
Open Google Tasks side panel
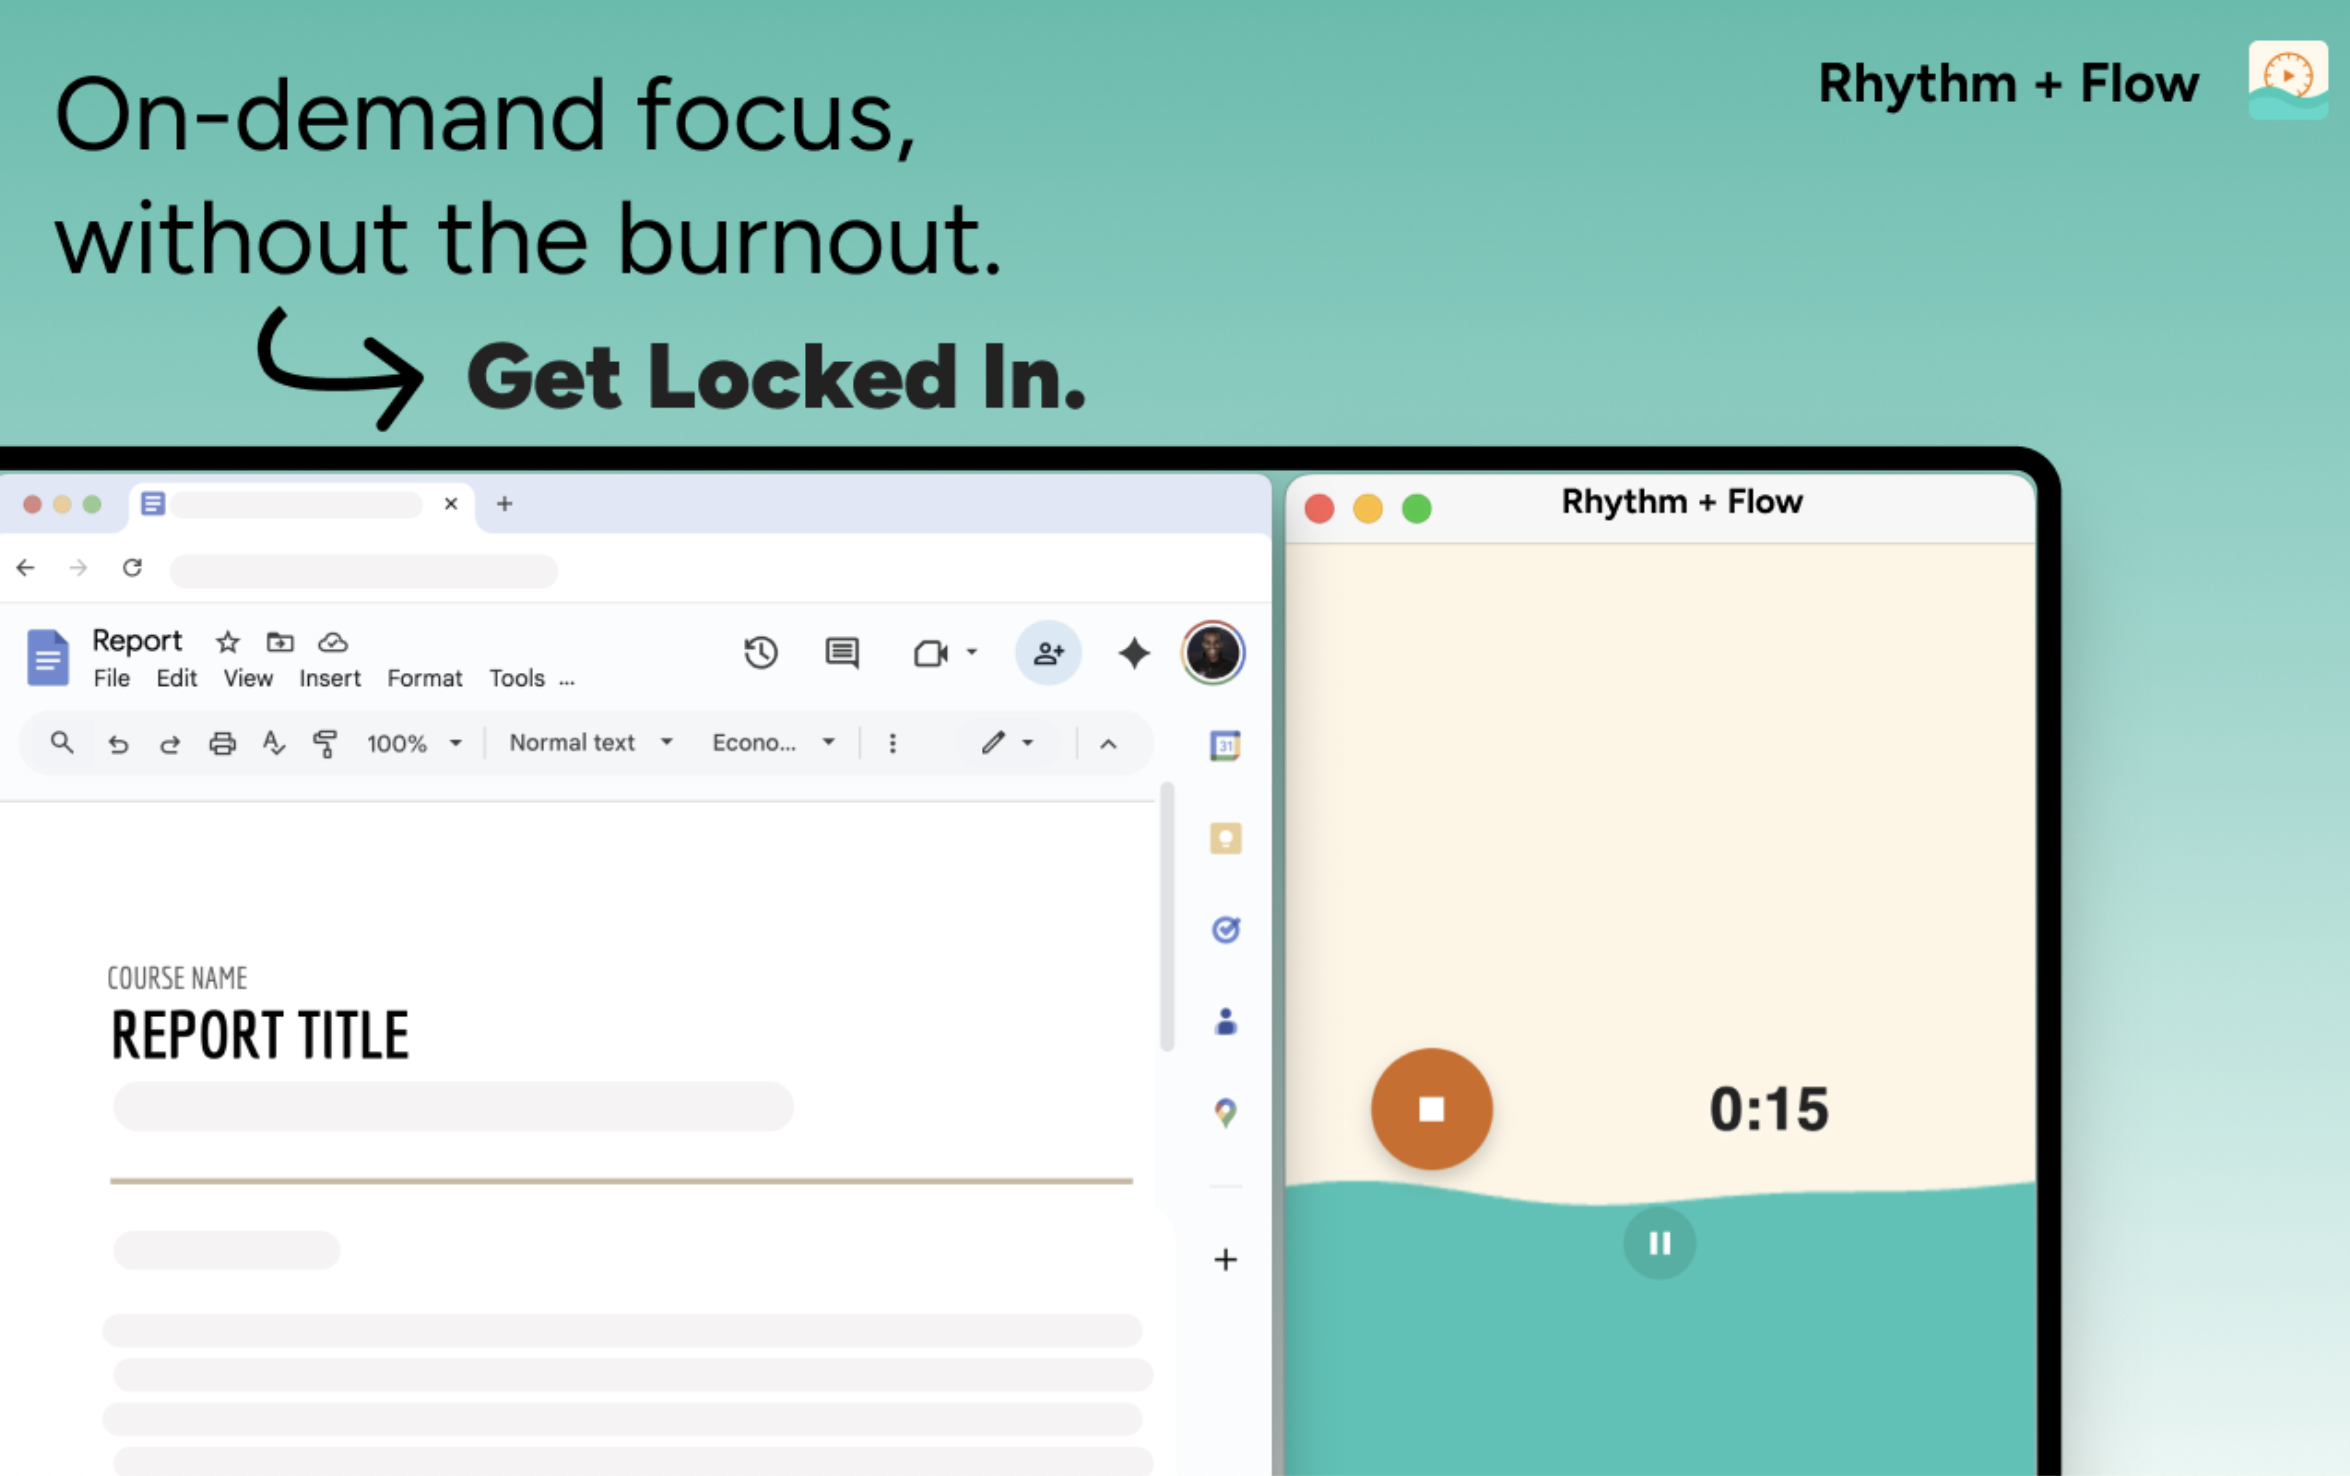click(x=1225, y=930)
